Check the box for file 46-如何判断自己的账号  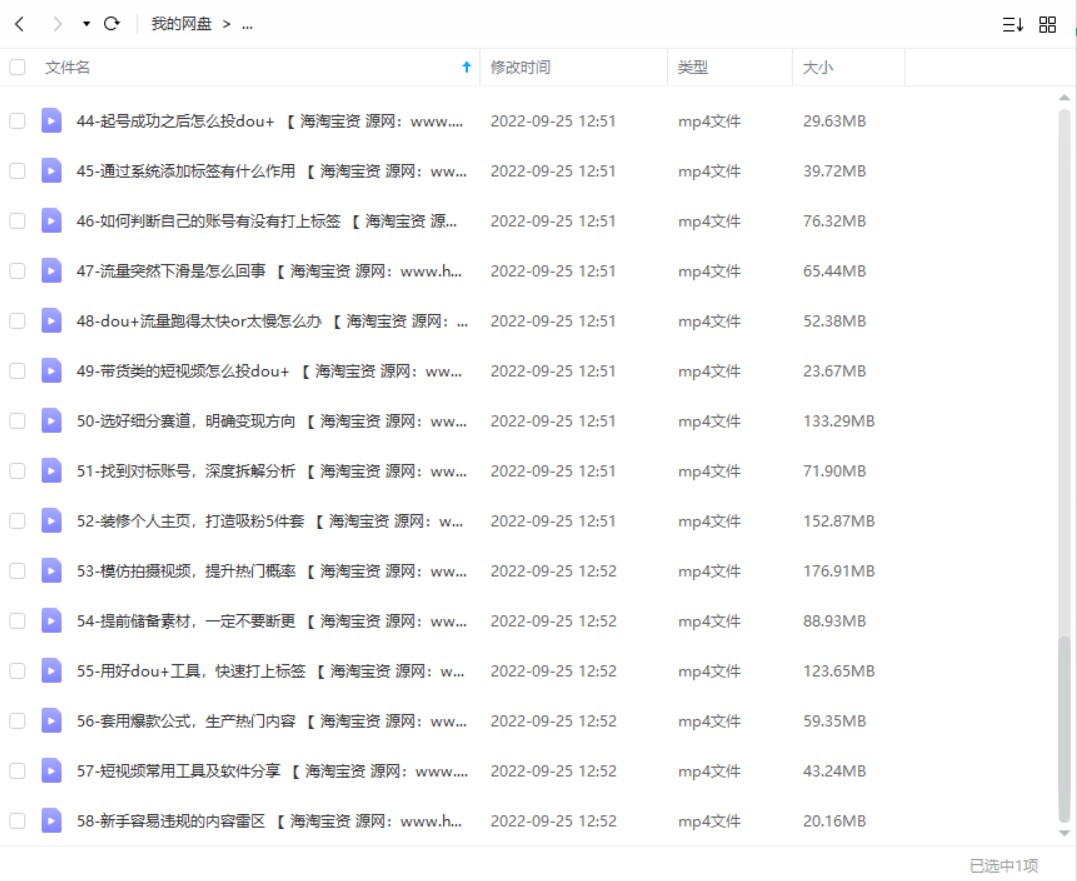click(17, 221)
